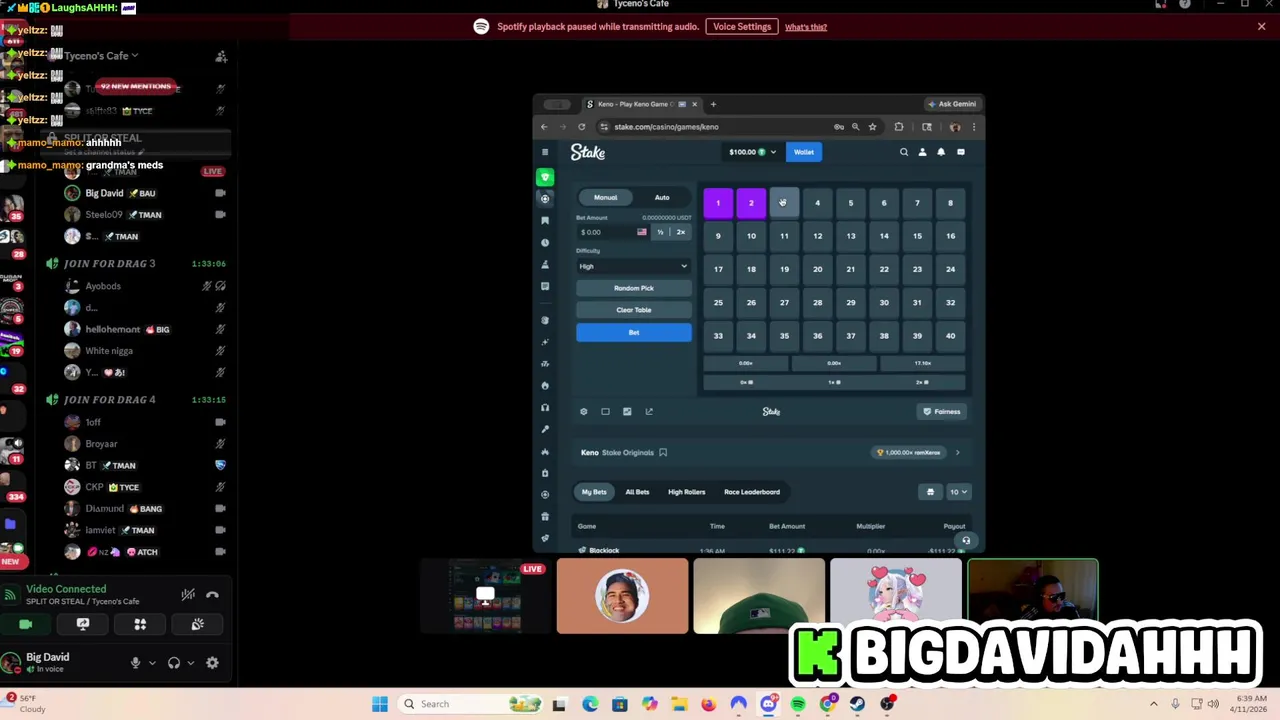Open the Stake sidebar hamburger menu
The image size is (1280, 720).
pyautogui.click(x=545, y=152)
